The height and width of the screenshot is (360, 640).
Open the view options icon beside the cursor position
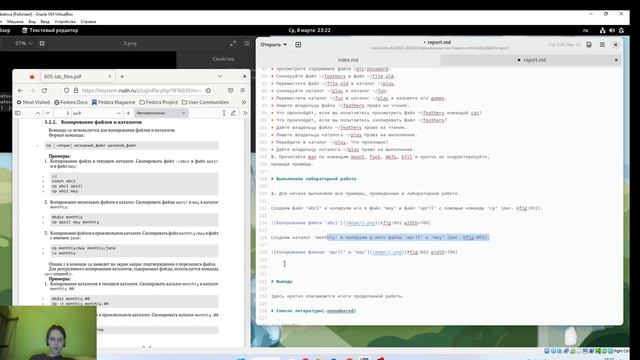[589, 44]
